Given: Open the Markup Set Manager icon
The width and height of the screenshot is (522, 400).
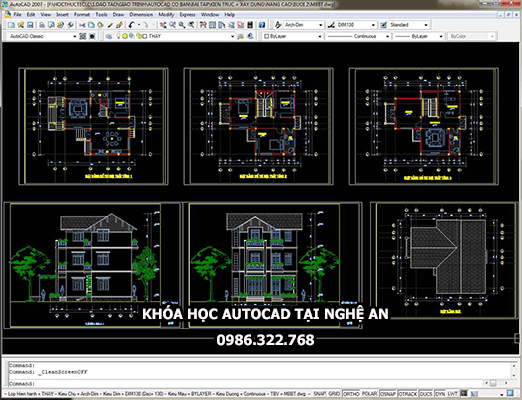Looking at the screenshot, I should click(240, 25).
